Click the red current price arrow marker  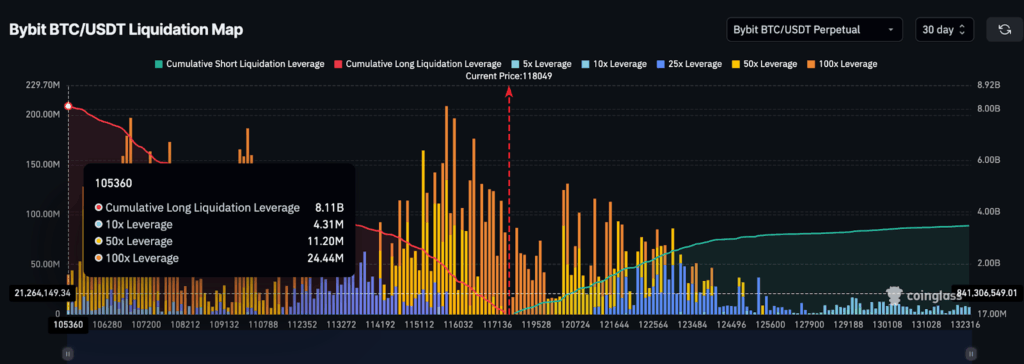point(509,92)
